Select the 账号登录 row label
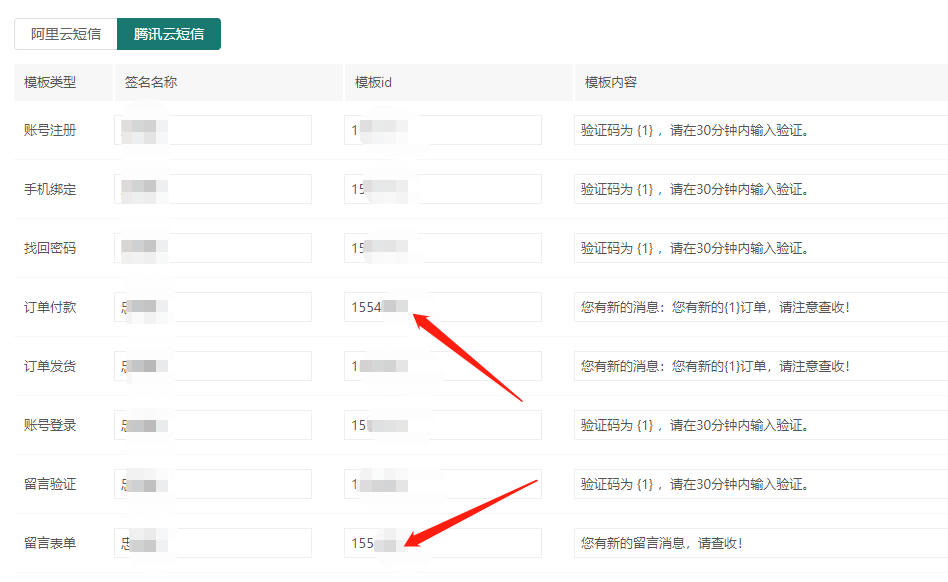The image size is (948, 582). 50,425
